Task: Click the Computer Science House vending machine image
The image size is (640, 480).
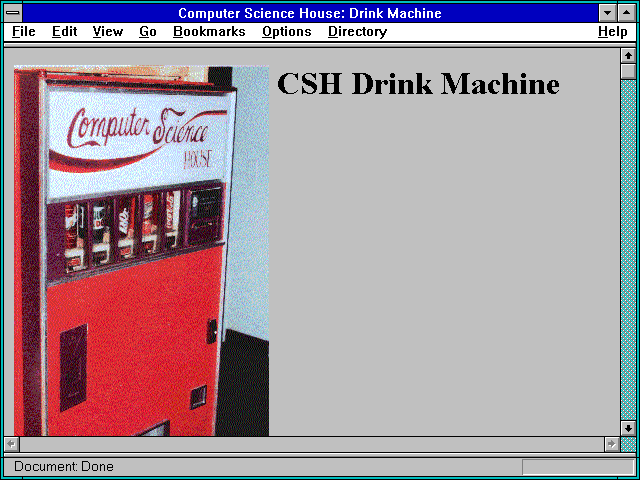Action: pos(141,251)
